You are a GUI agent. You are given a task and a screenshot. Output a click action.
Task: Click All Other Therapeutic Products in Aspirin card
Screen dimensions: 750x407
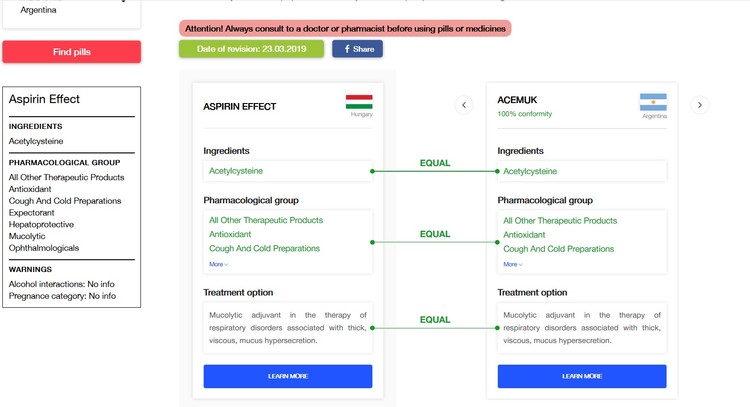tap(266, 220)
